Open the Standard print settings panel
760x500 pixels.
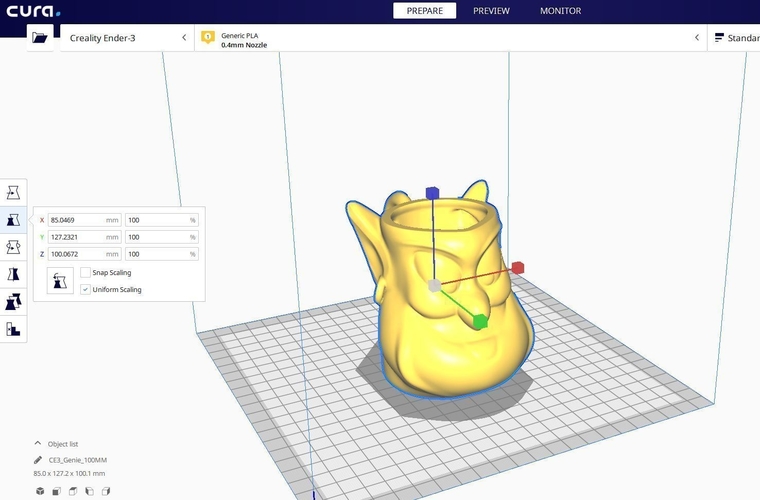[734, 38]
